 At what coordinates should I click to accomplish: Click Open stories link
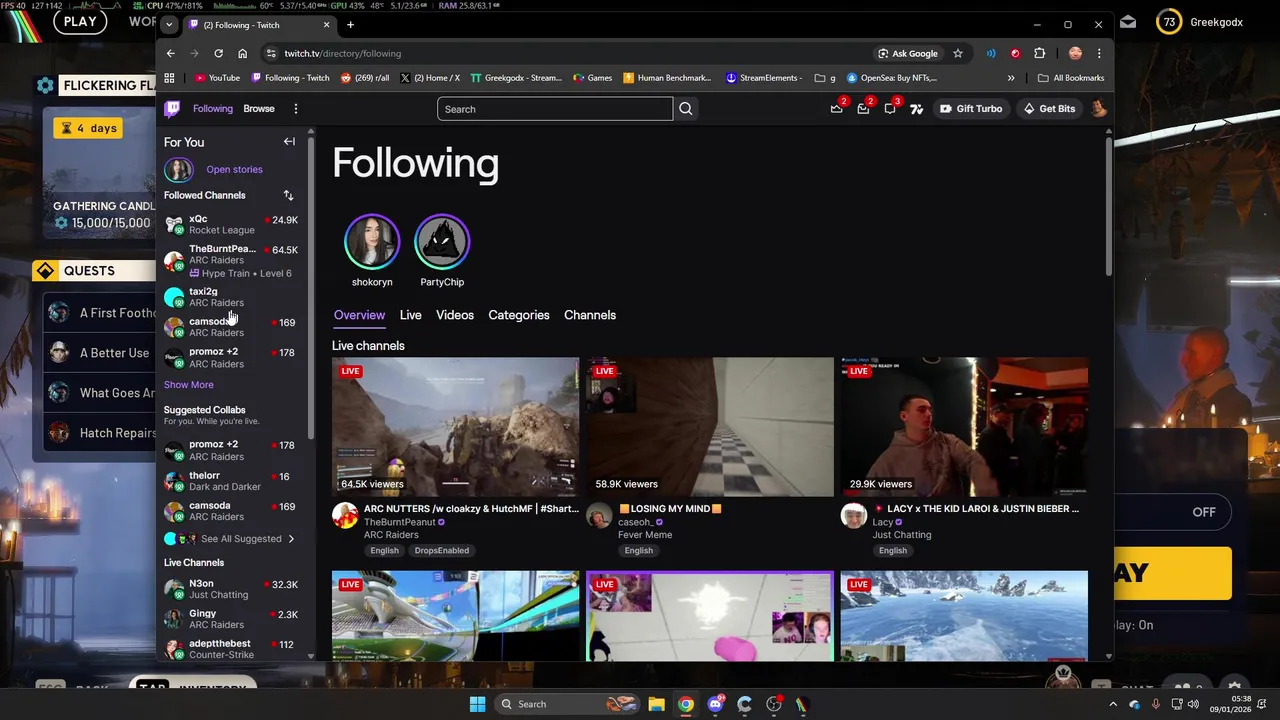coord(234,170)
